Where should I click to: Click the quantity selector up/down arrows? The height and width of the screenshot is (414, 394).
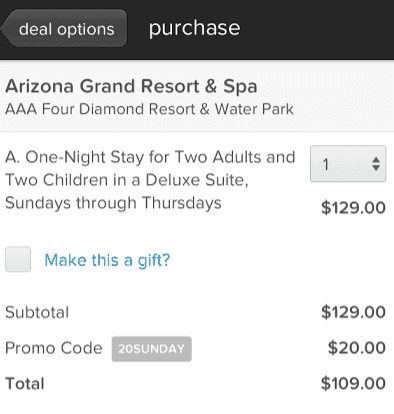(376, 164)
